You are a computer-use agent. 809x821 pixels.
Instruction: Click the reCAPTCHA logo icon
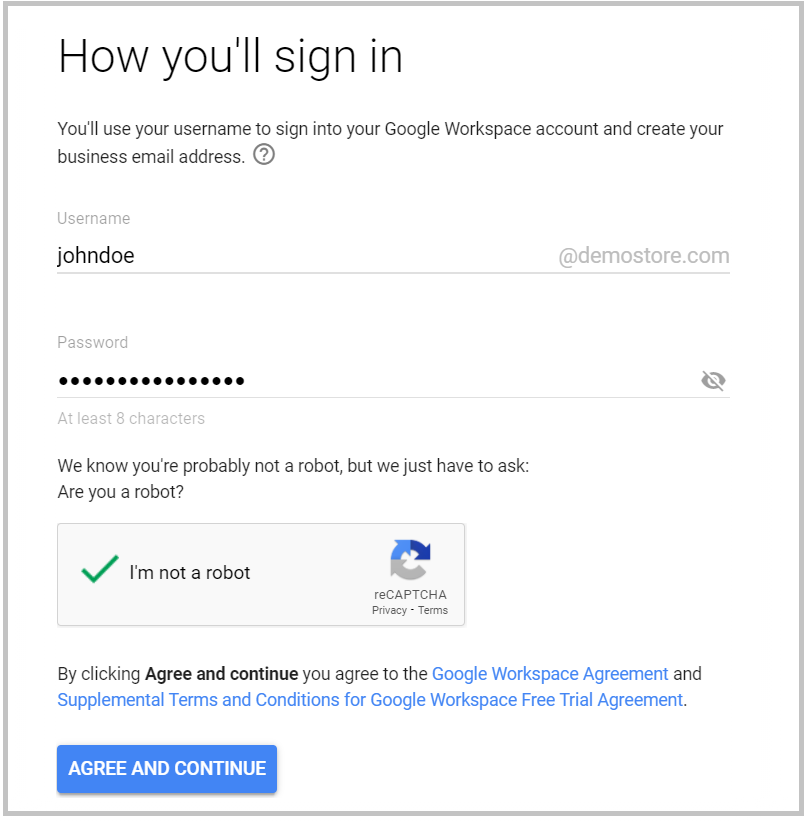[410, 560]
